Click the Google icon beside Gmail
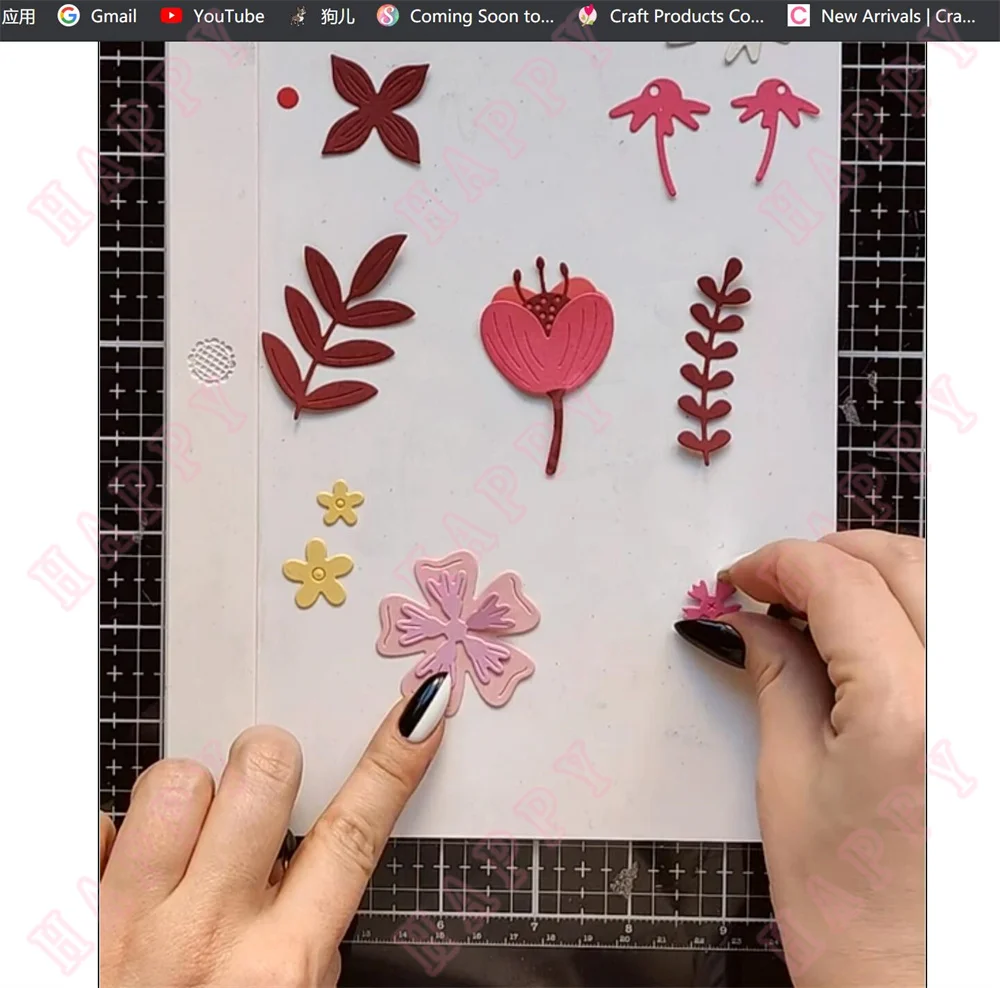The image size is (1000, 988). (x=69, y=15)
